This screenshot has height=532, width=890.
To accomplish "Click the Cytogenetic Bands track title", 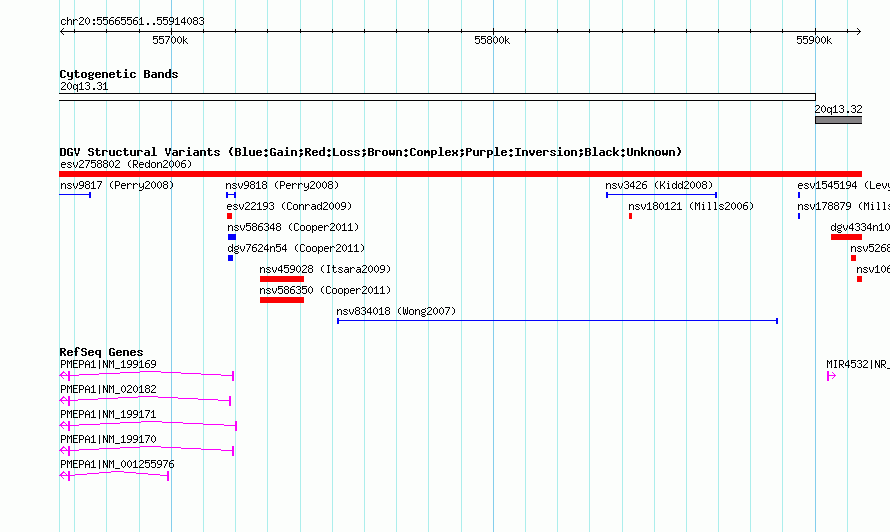I will (119, 74).
